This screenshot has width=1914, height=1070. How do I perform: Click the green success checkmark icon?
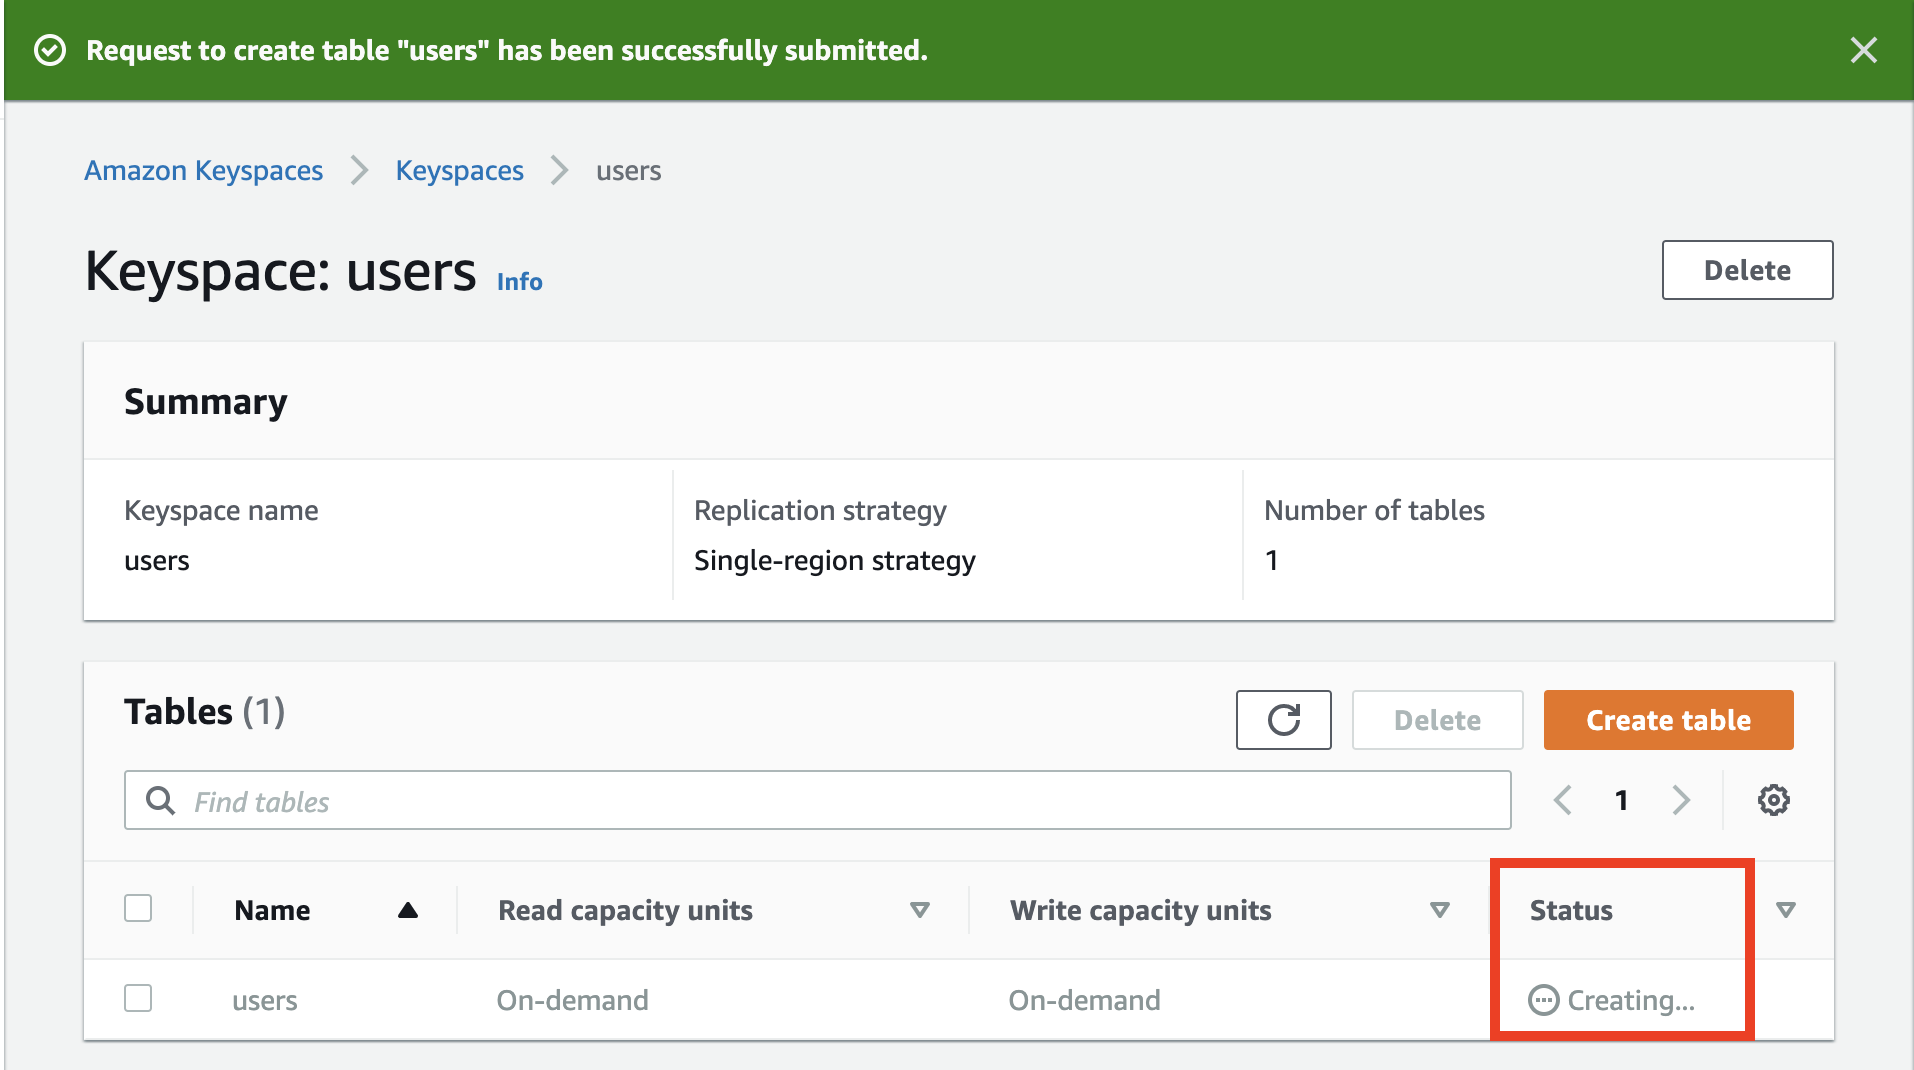coord(50,50)
